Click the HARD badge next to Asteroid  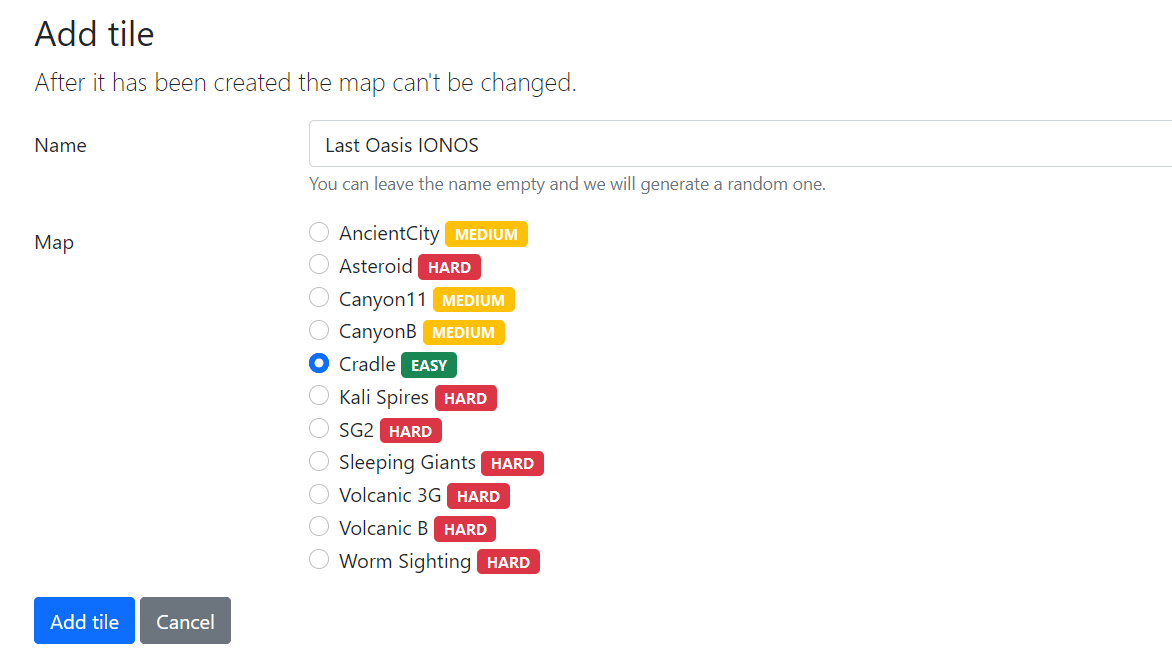tap(449, 267)
